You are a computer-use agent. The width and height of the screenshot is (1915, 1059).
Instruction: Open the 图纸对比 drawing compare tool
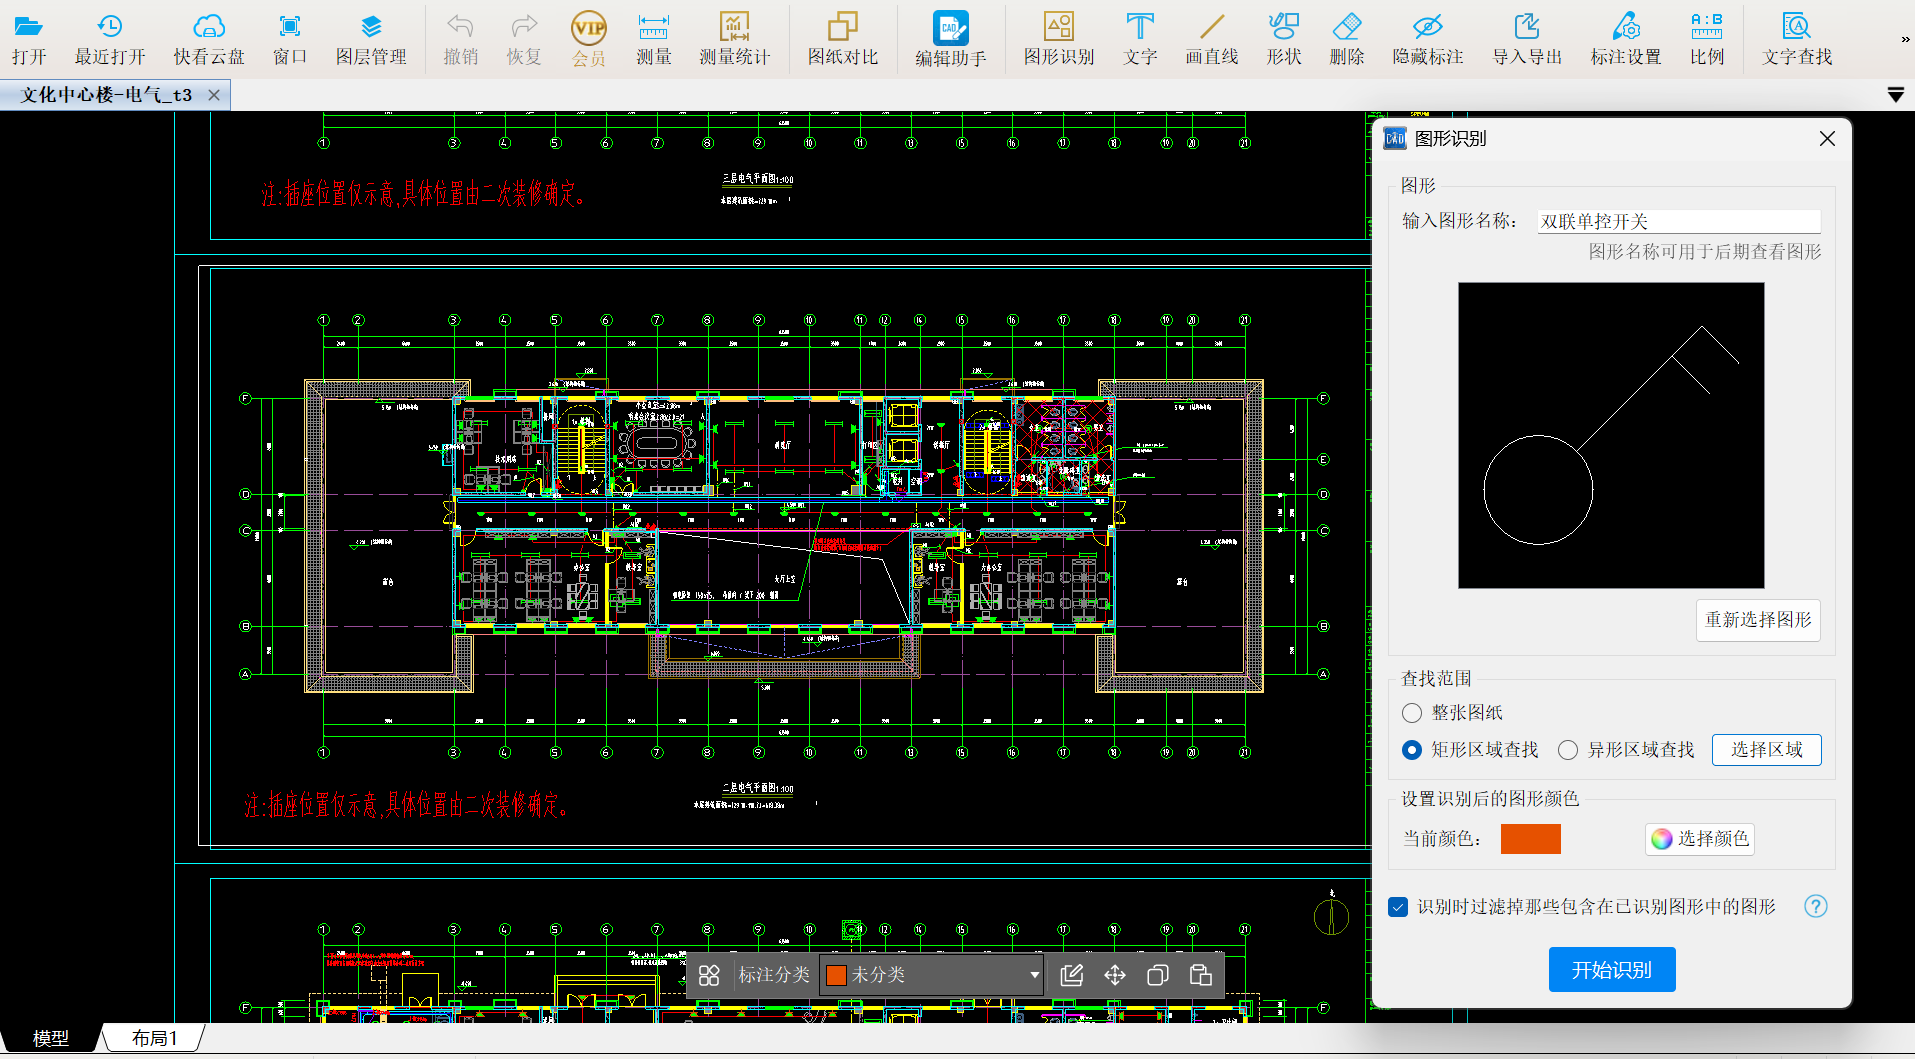click(842, 40)
